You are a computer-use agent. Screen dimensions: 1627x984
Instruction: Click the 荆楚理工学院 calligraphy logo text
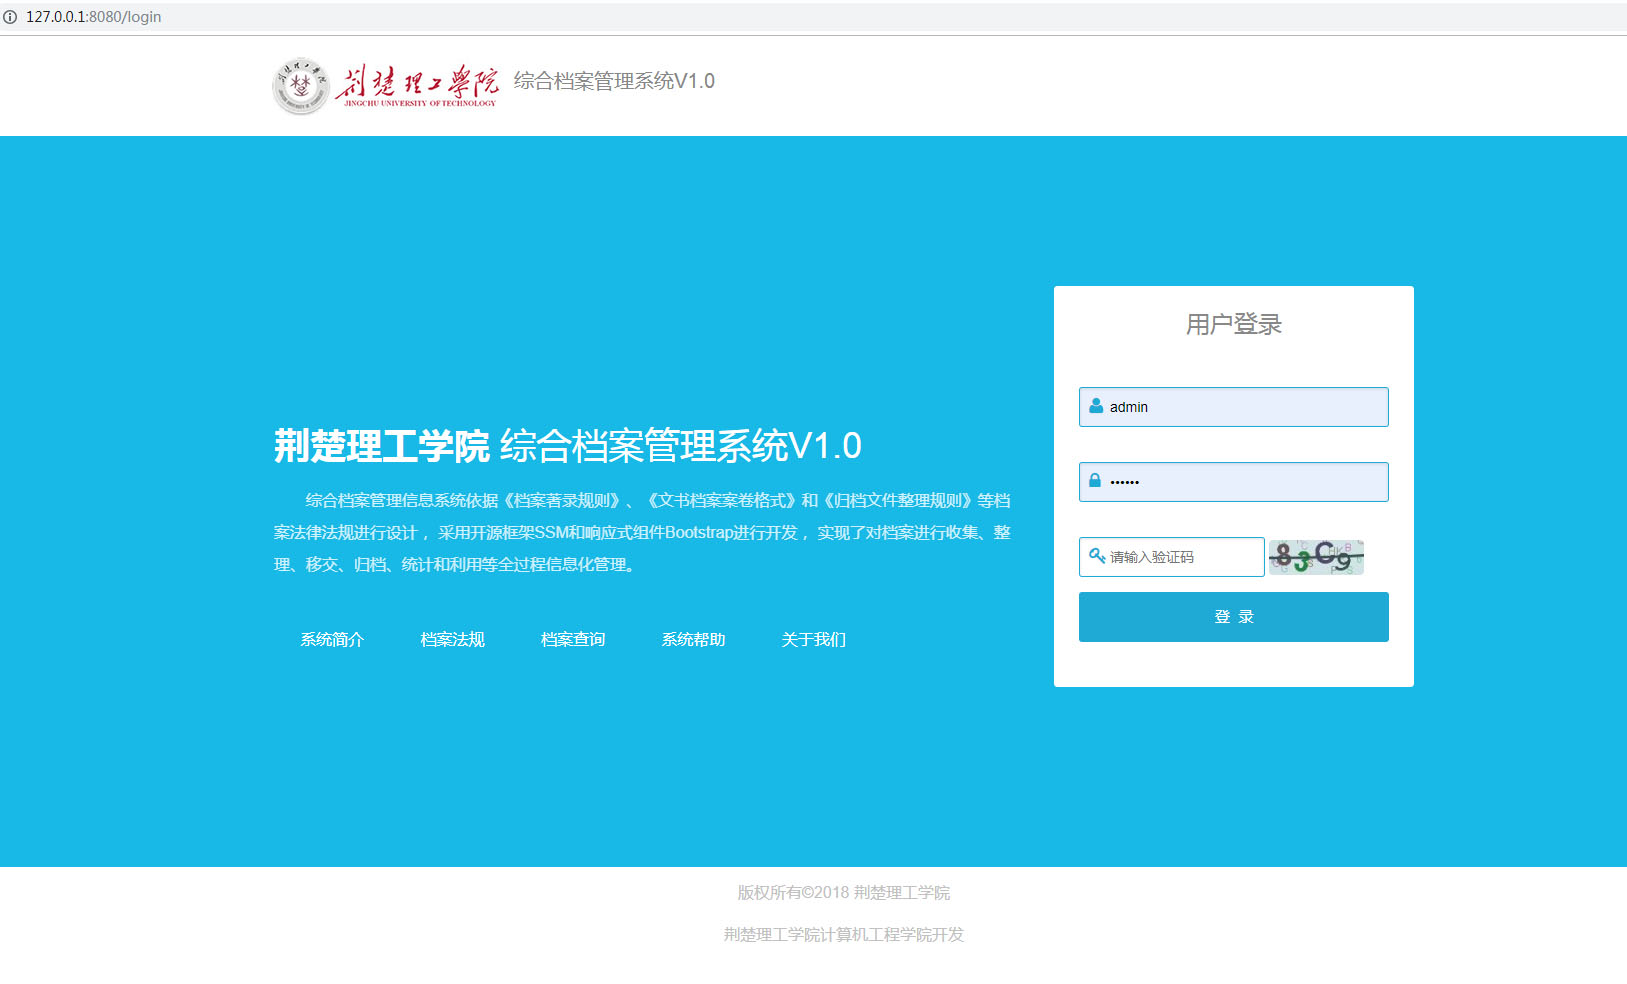point(417,86)
